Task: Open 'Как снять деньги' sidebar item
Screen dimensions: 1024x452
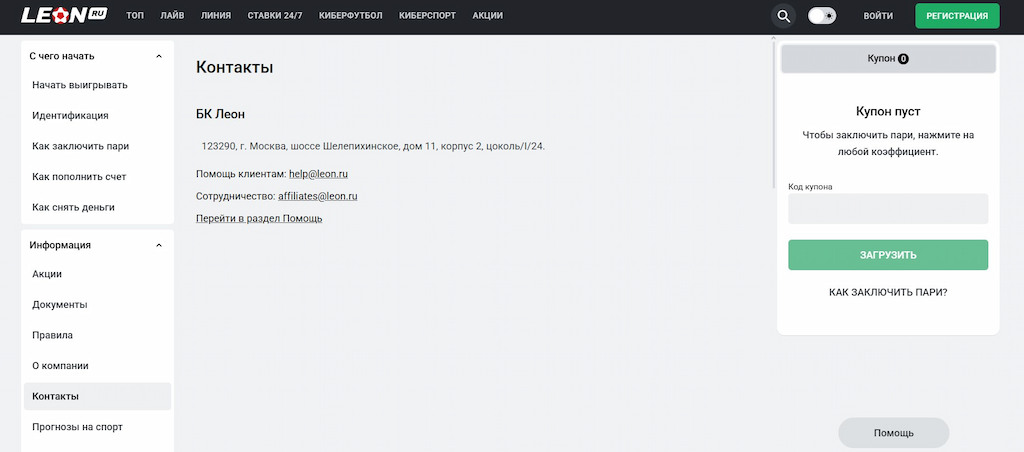Action: click(x=97, y=207)
